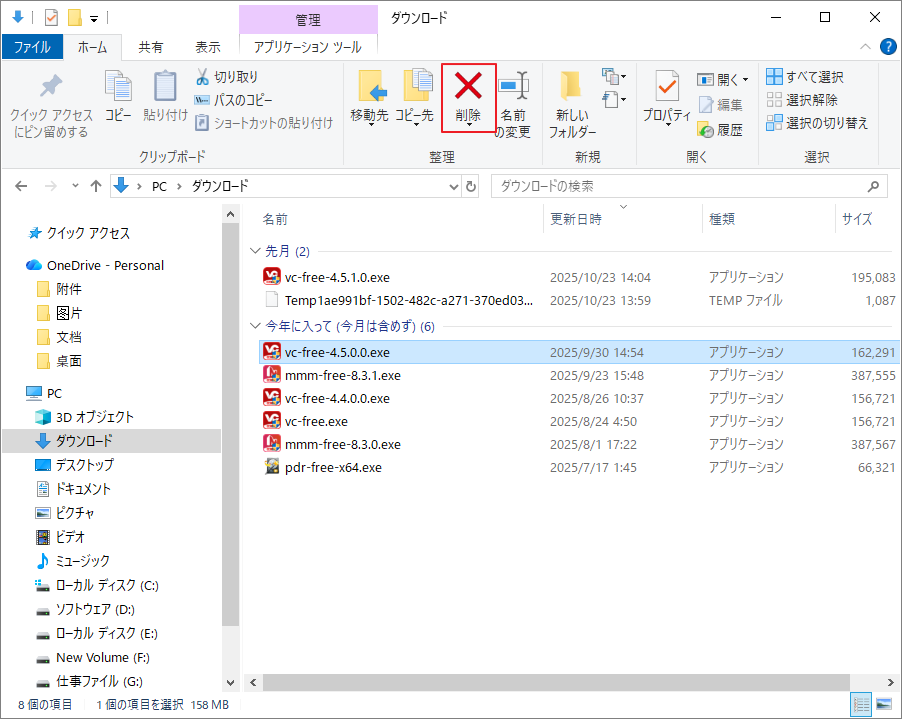The height and width of the screenshot is (719, 902).
Task: Open the new item dropdown icon
Action: click(614, 76)
